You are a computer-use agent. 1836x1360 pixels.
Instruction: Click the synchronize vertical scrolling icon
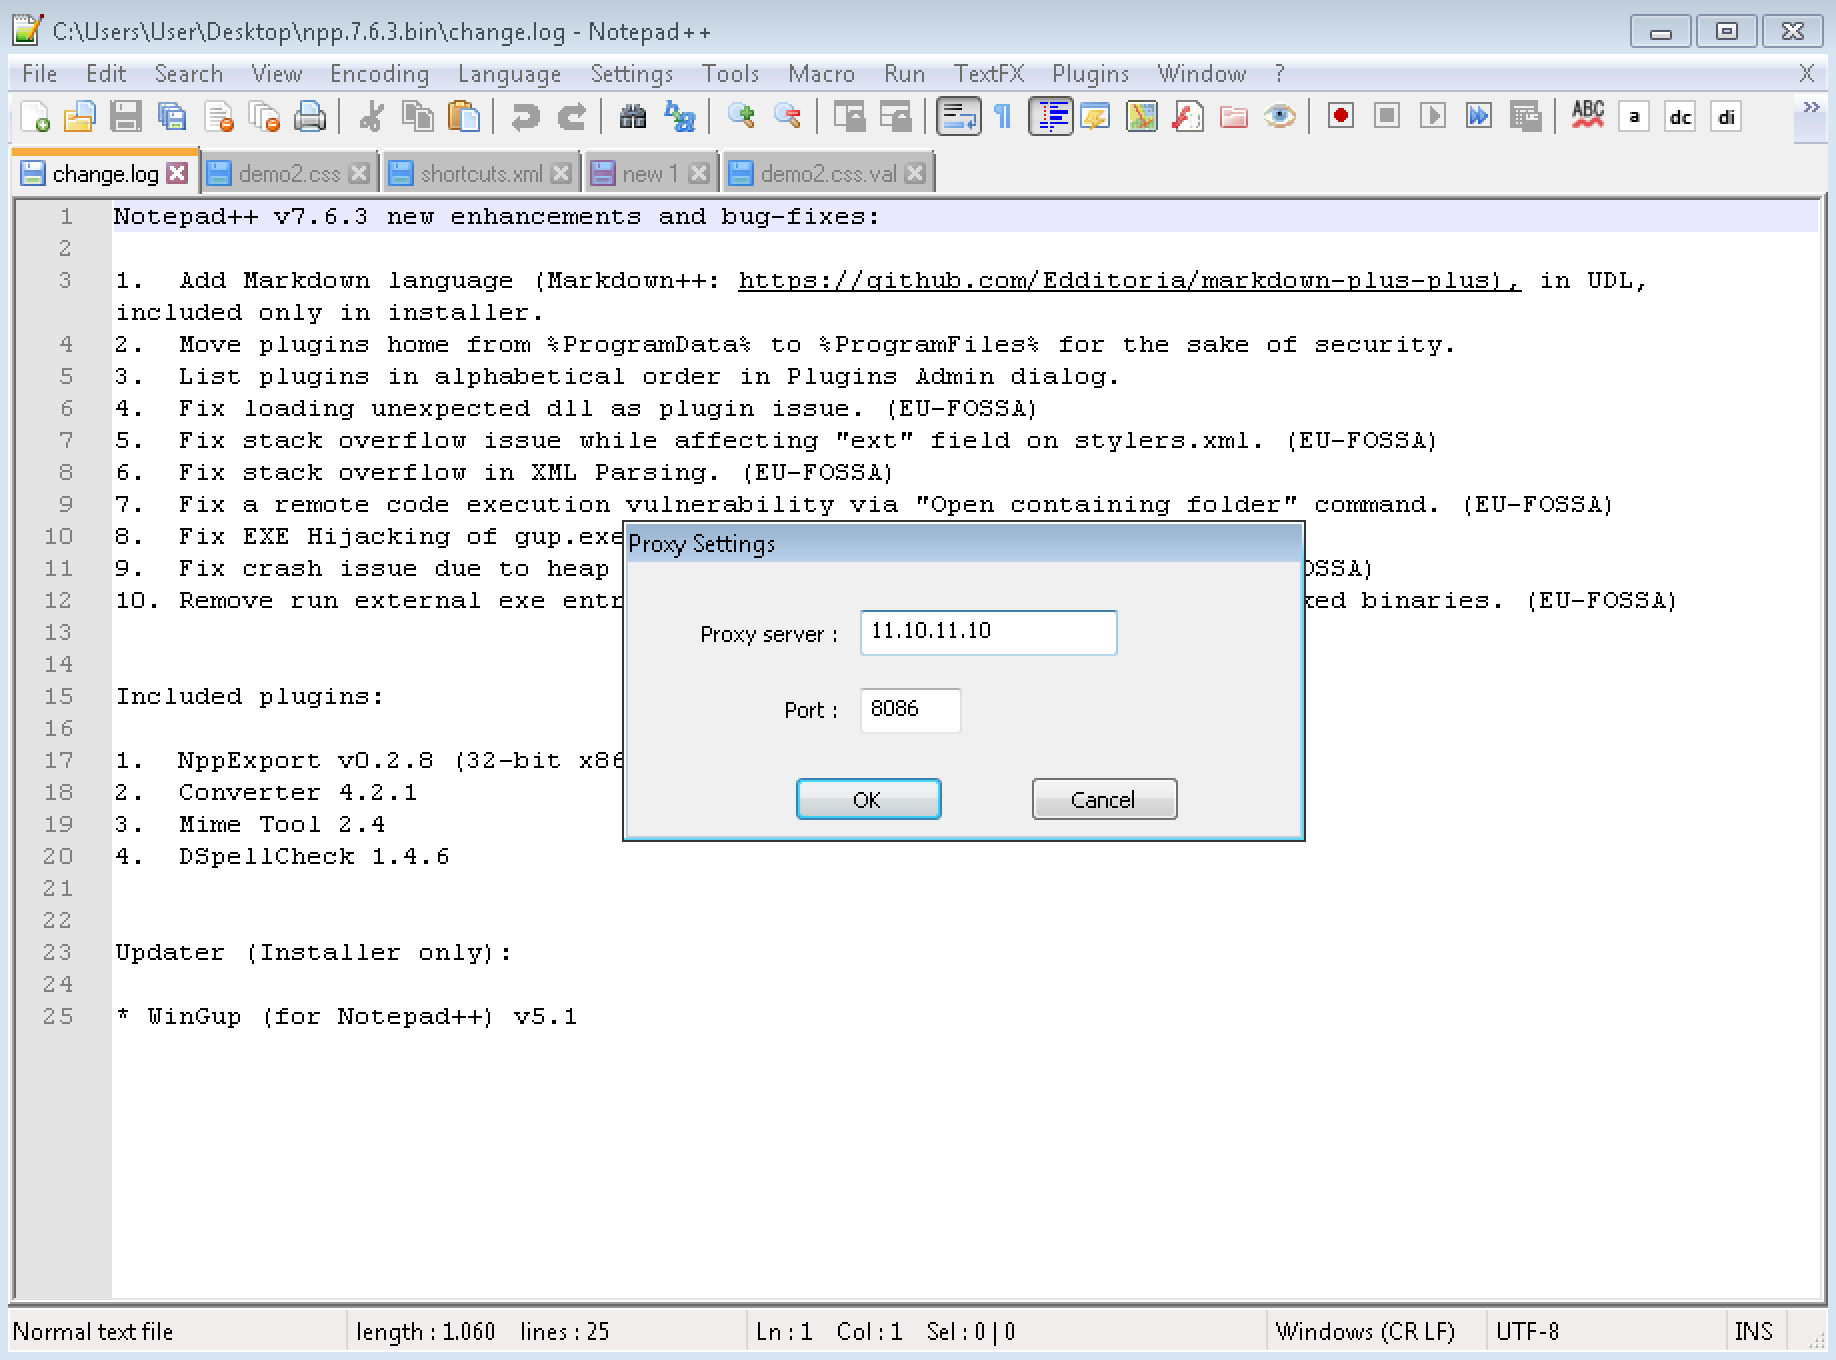849,117
